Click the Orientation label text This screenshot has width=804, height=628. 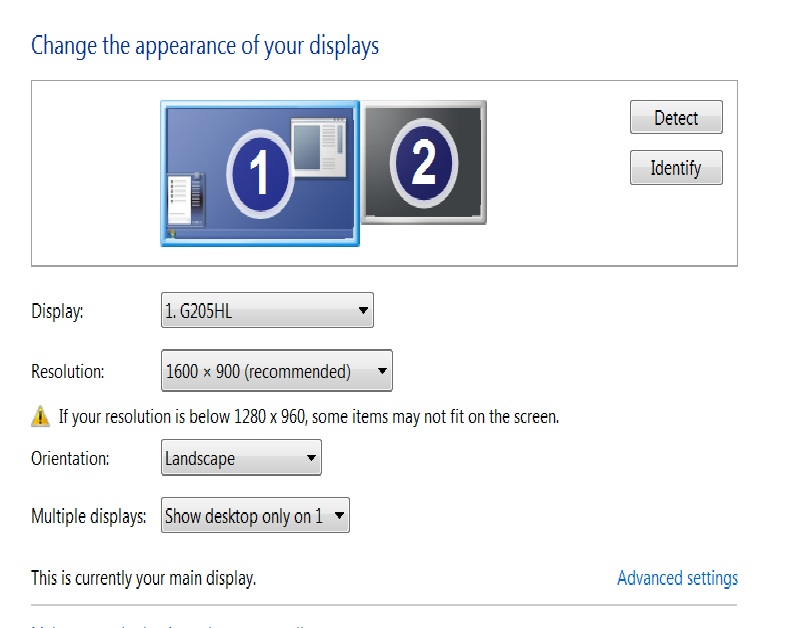click(70, 459)
